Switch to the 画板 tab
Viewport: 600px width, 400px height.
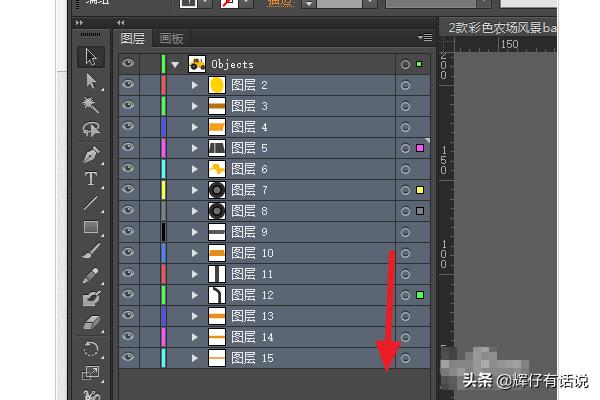172,39
